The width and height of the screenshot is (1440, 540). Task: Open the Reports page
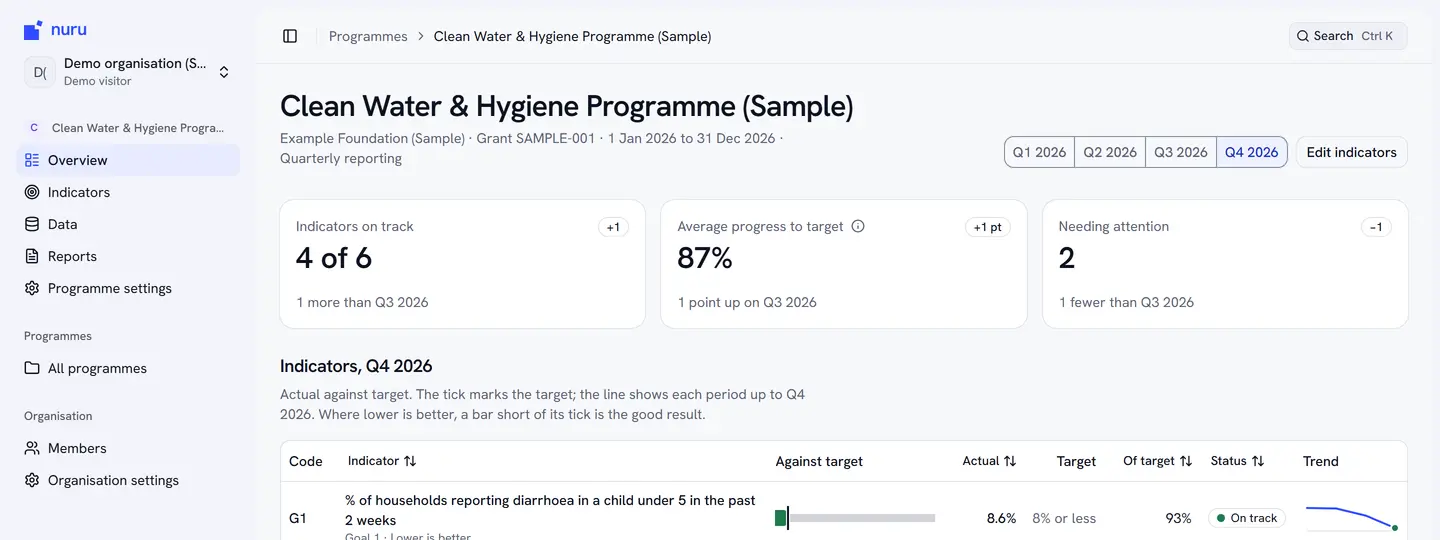[128, 256]
